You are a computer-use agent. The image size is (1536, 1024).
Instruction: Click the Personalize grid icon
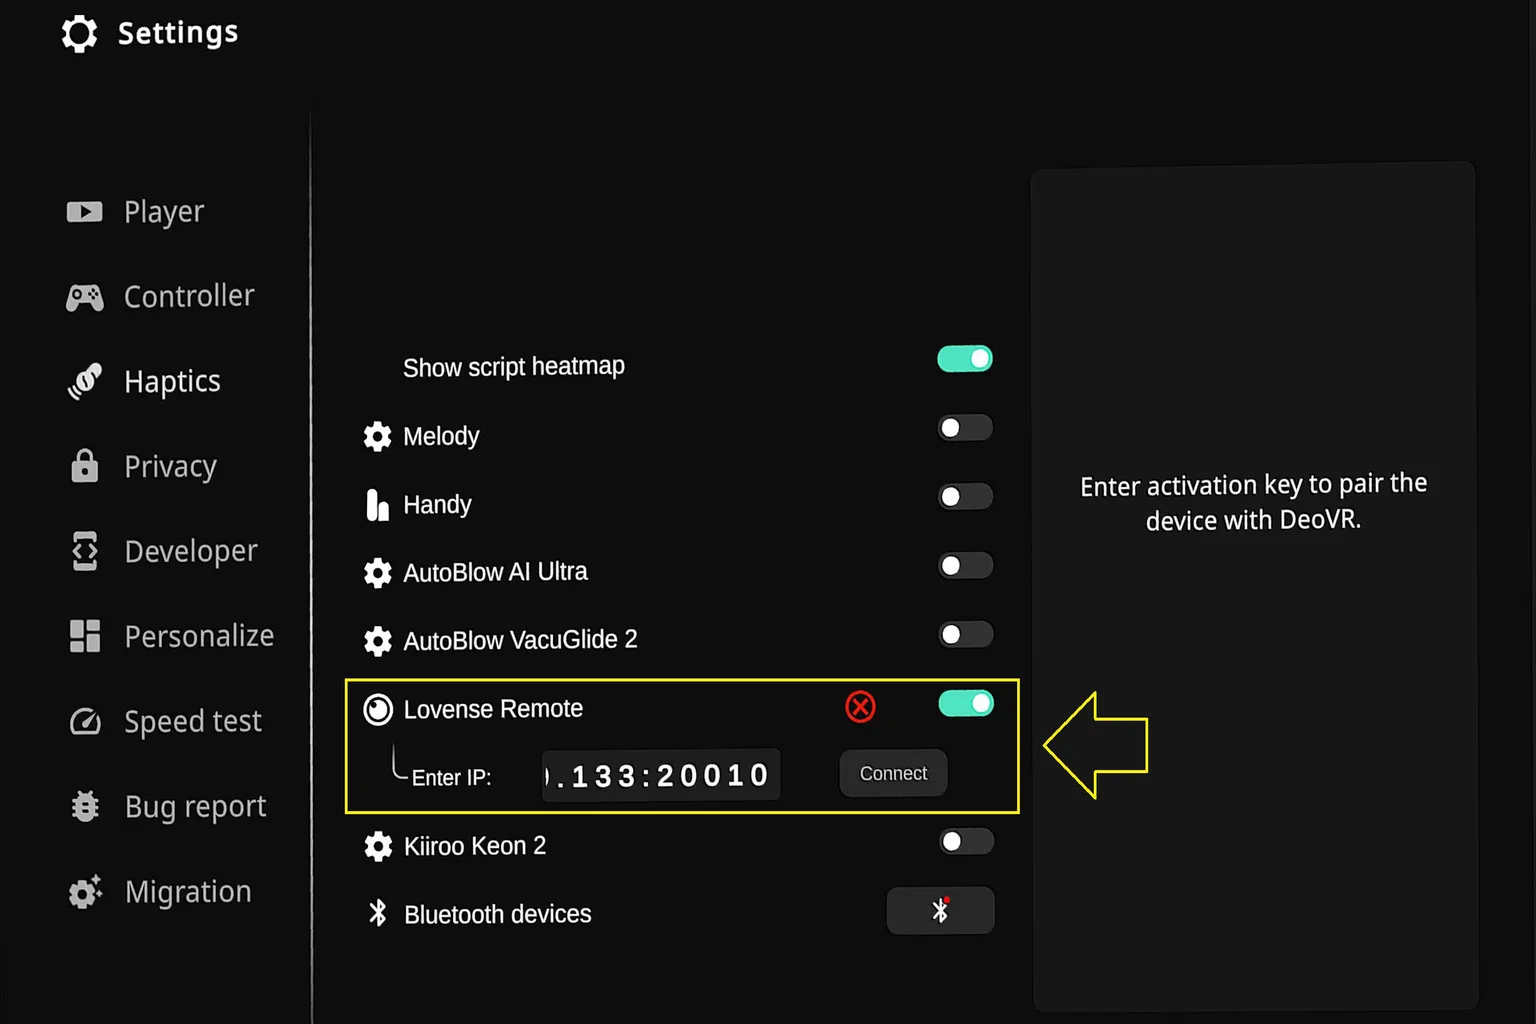click(x=85, y=636)
